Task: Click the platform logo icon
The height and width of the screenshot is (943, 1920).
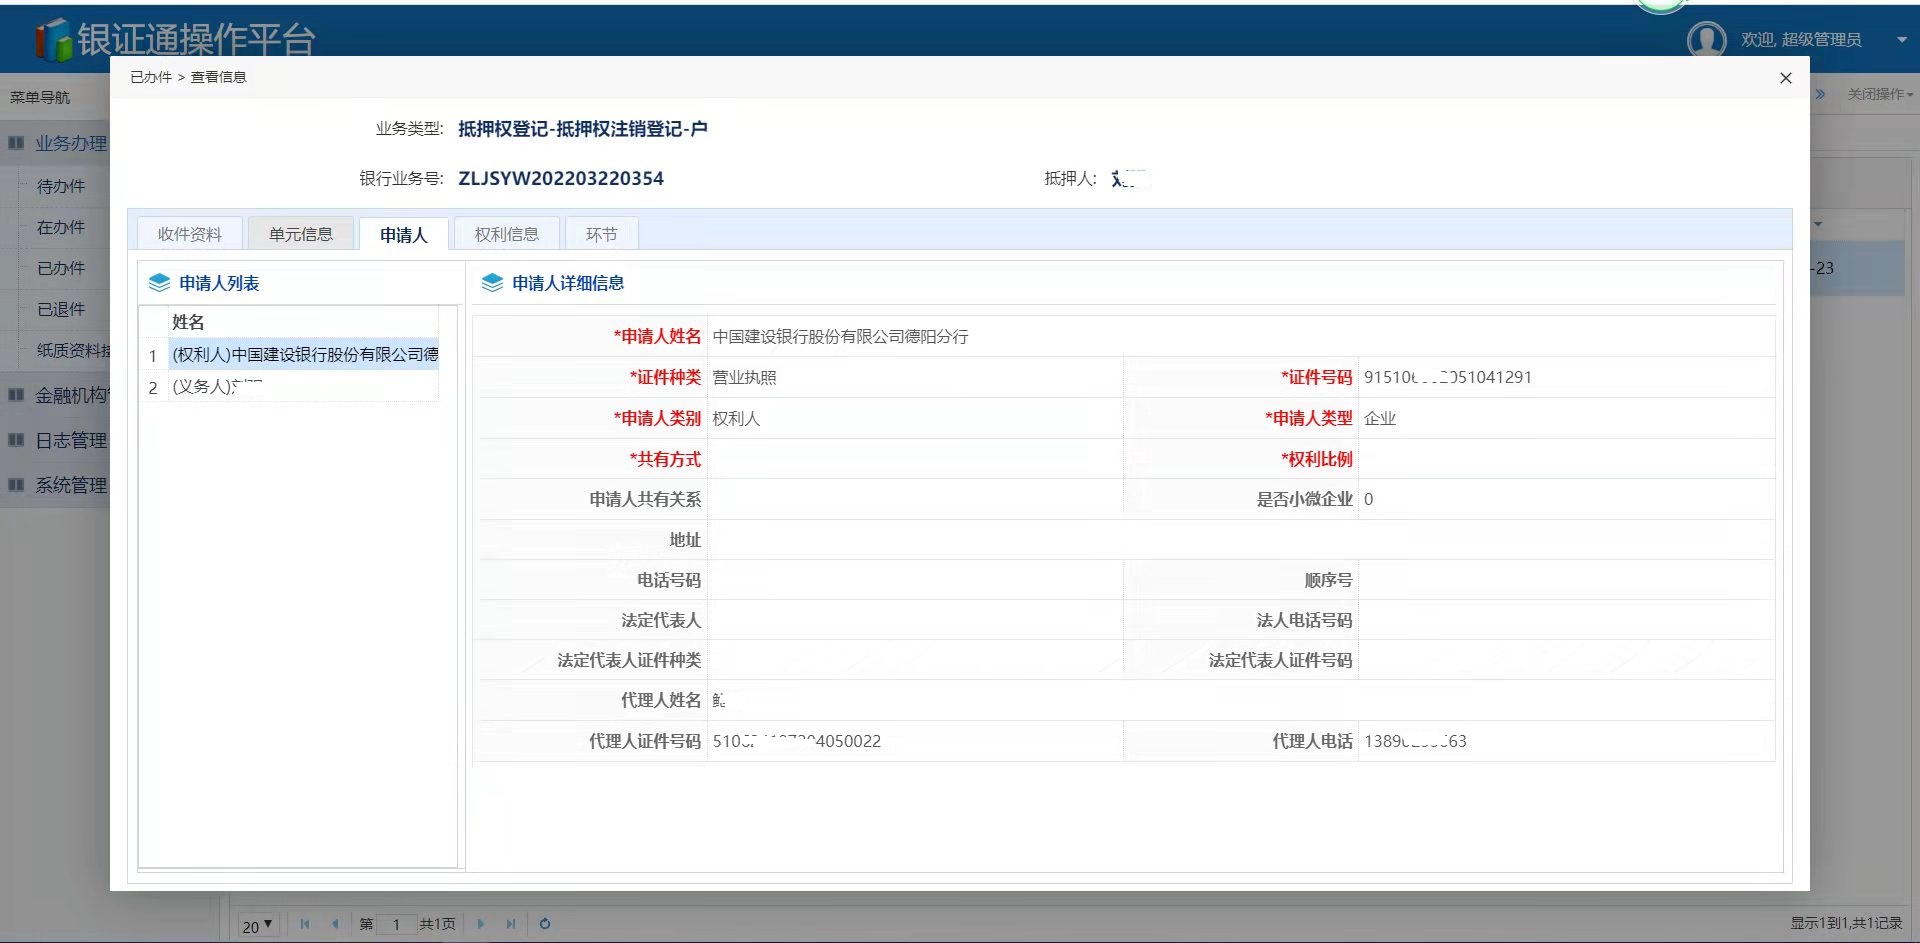Action: click(x=54, y=39)
